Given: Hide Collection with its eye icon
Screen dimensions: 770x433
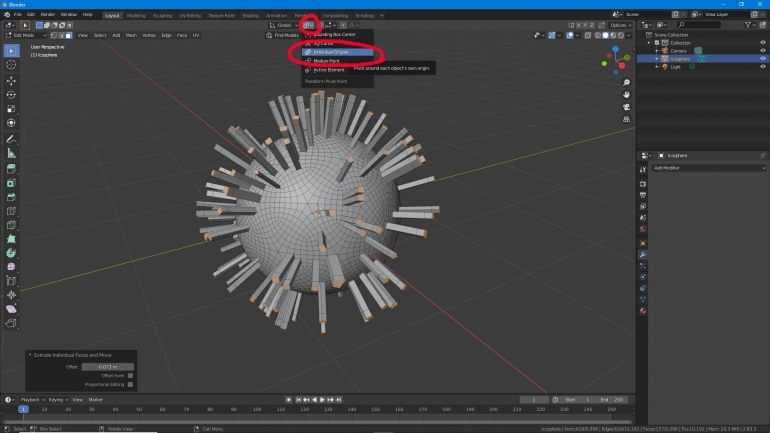Looking at the screenshot, I should tap(763, 43).
